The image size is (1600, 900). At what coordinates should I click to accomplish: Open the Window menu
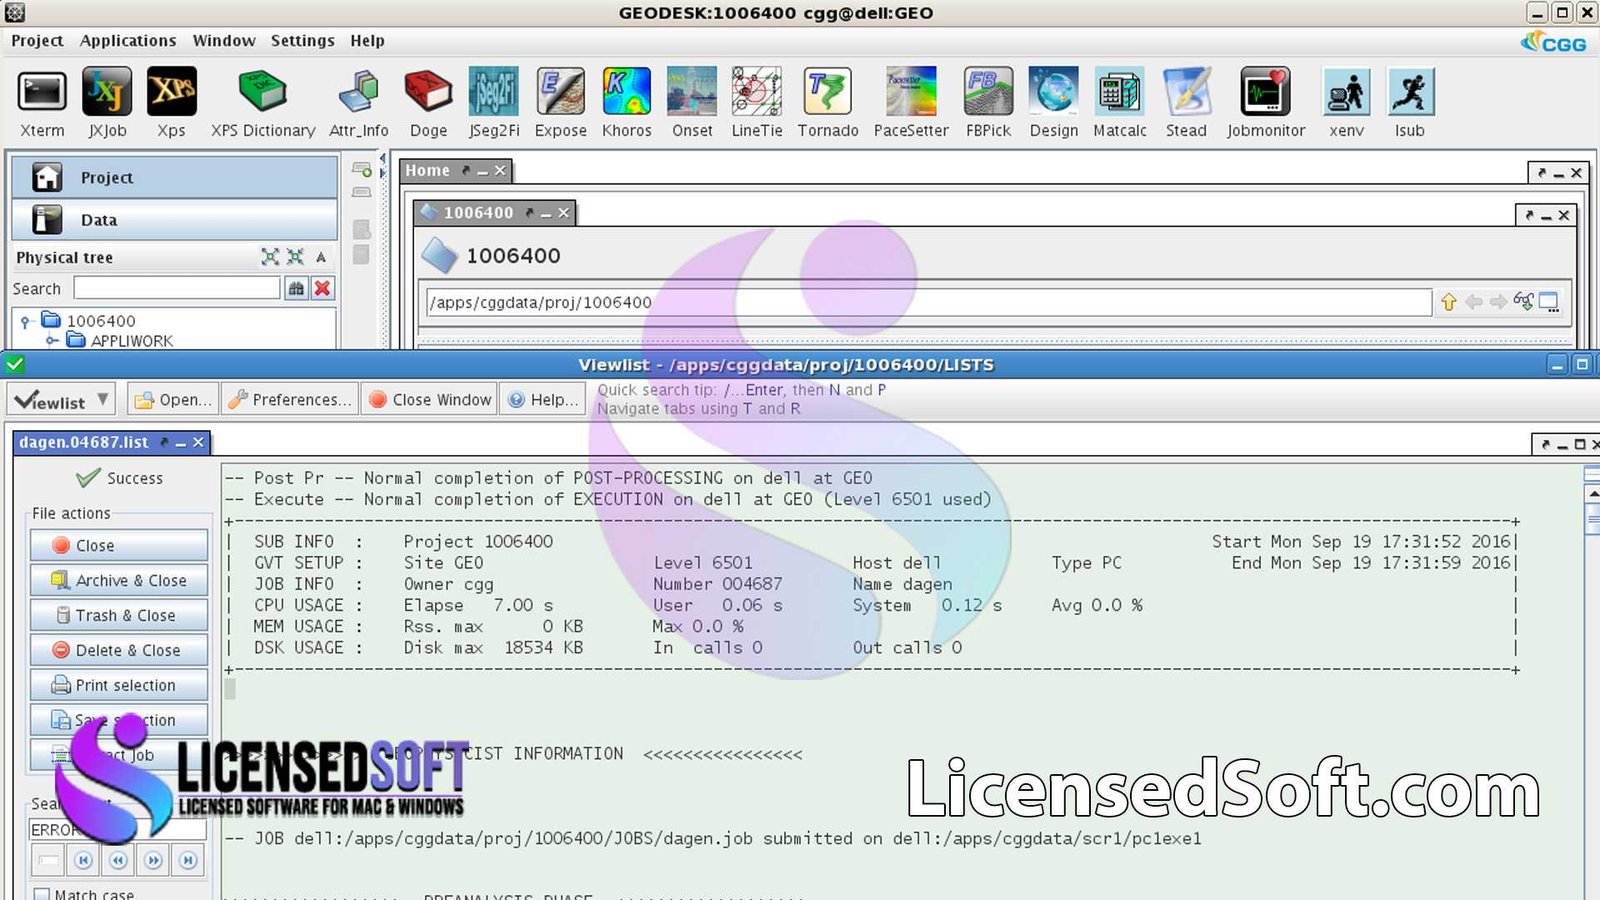click(224, 41)
